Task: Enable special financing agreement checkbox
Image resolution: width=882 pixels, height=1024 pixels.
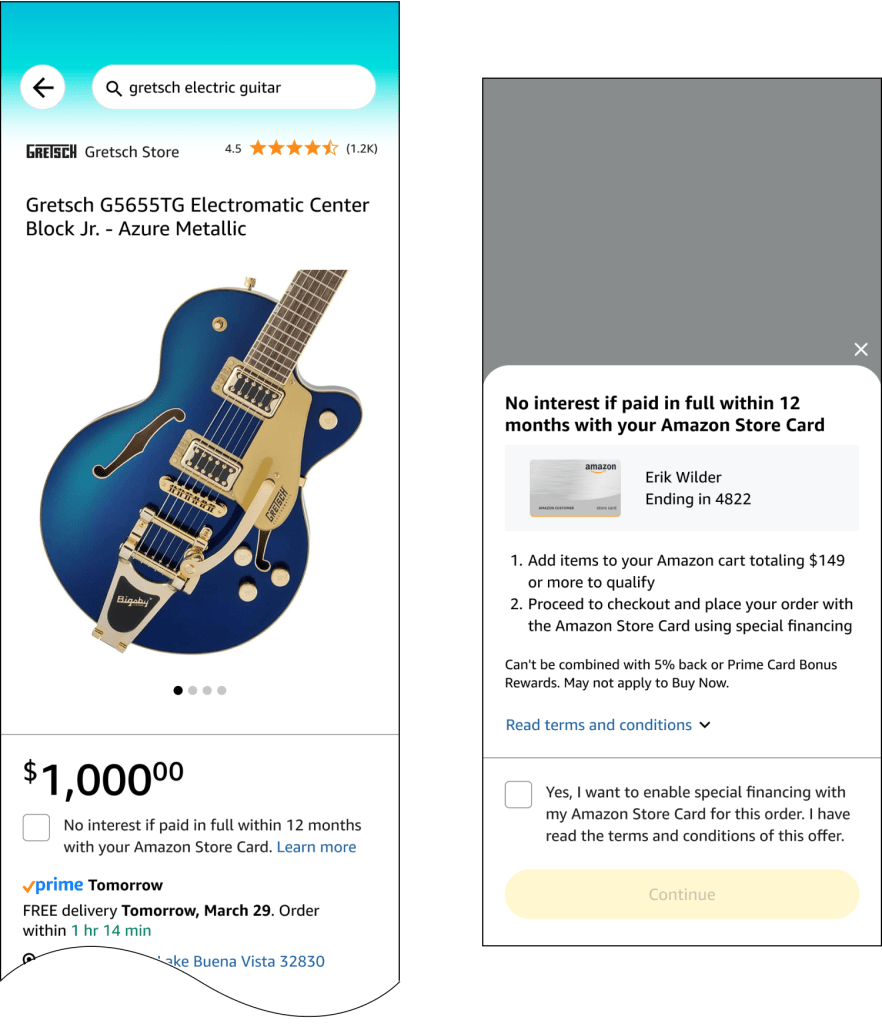Action: pyautogui.click(x=518, y=795)
